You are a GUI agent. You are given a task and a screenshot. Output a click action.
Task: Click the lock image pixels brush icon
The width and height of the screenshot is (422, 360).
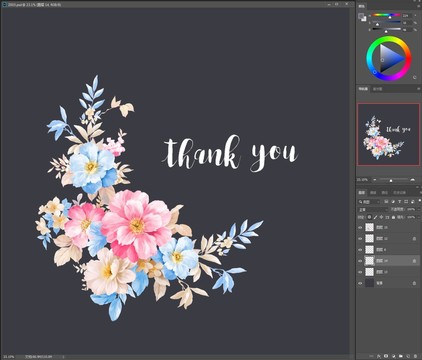(x=375, y=217)
